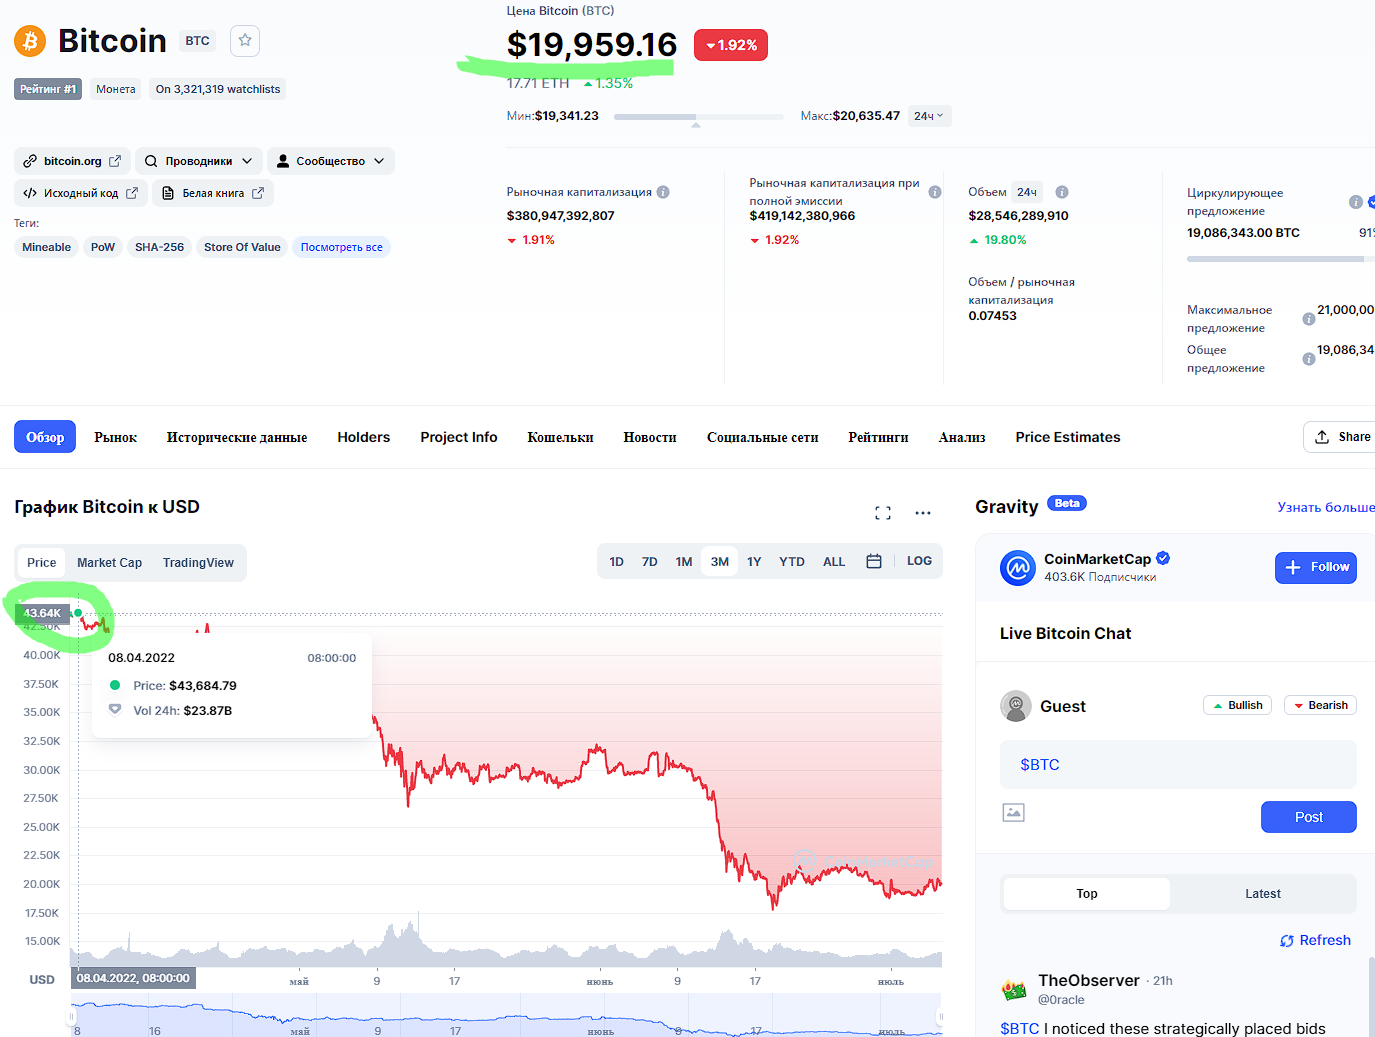Add Bitcoin to watchlist with star icon
Image resolution: width=1375 pixels, height=1037 pixels.
tap(245, 41)
